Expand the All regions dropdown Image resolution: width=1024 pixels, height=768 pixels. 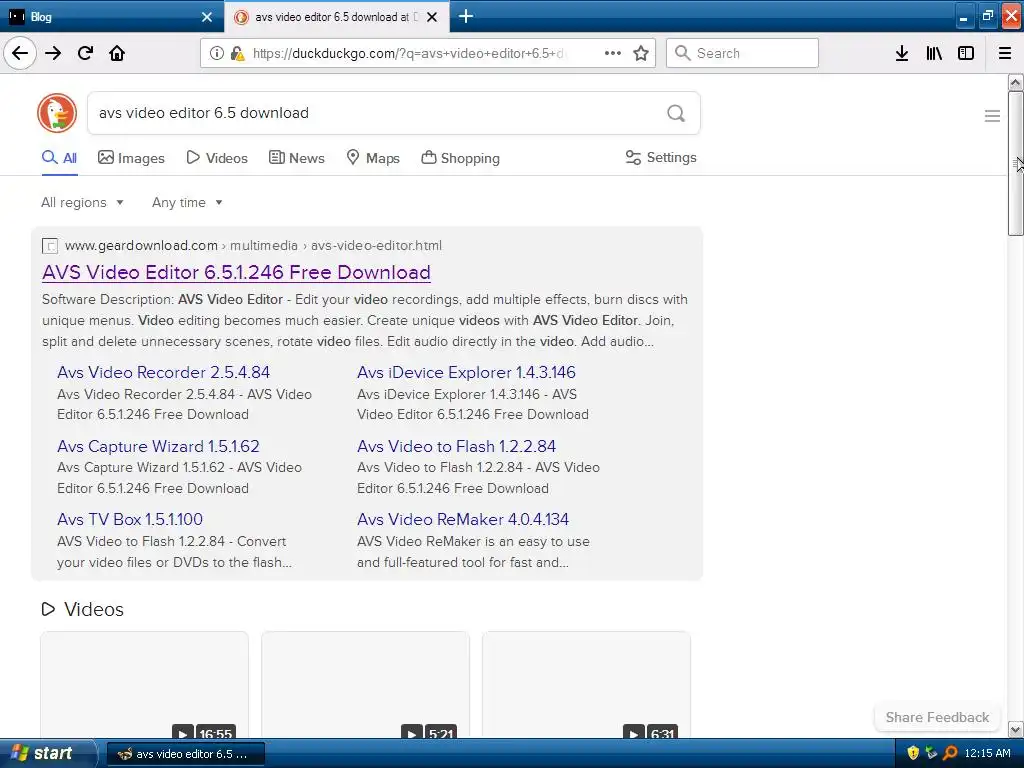(82, 202)
